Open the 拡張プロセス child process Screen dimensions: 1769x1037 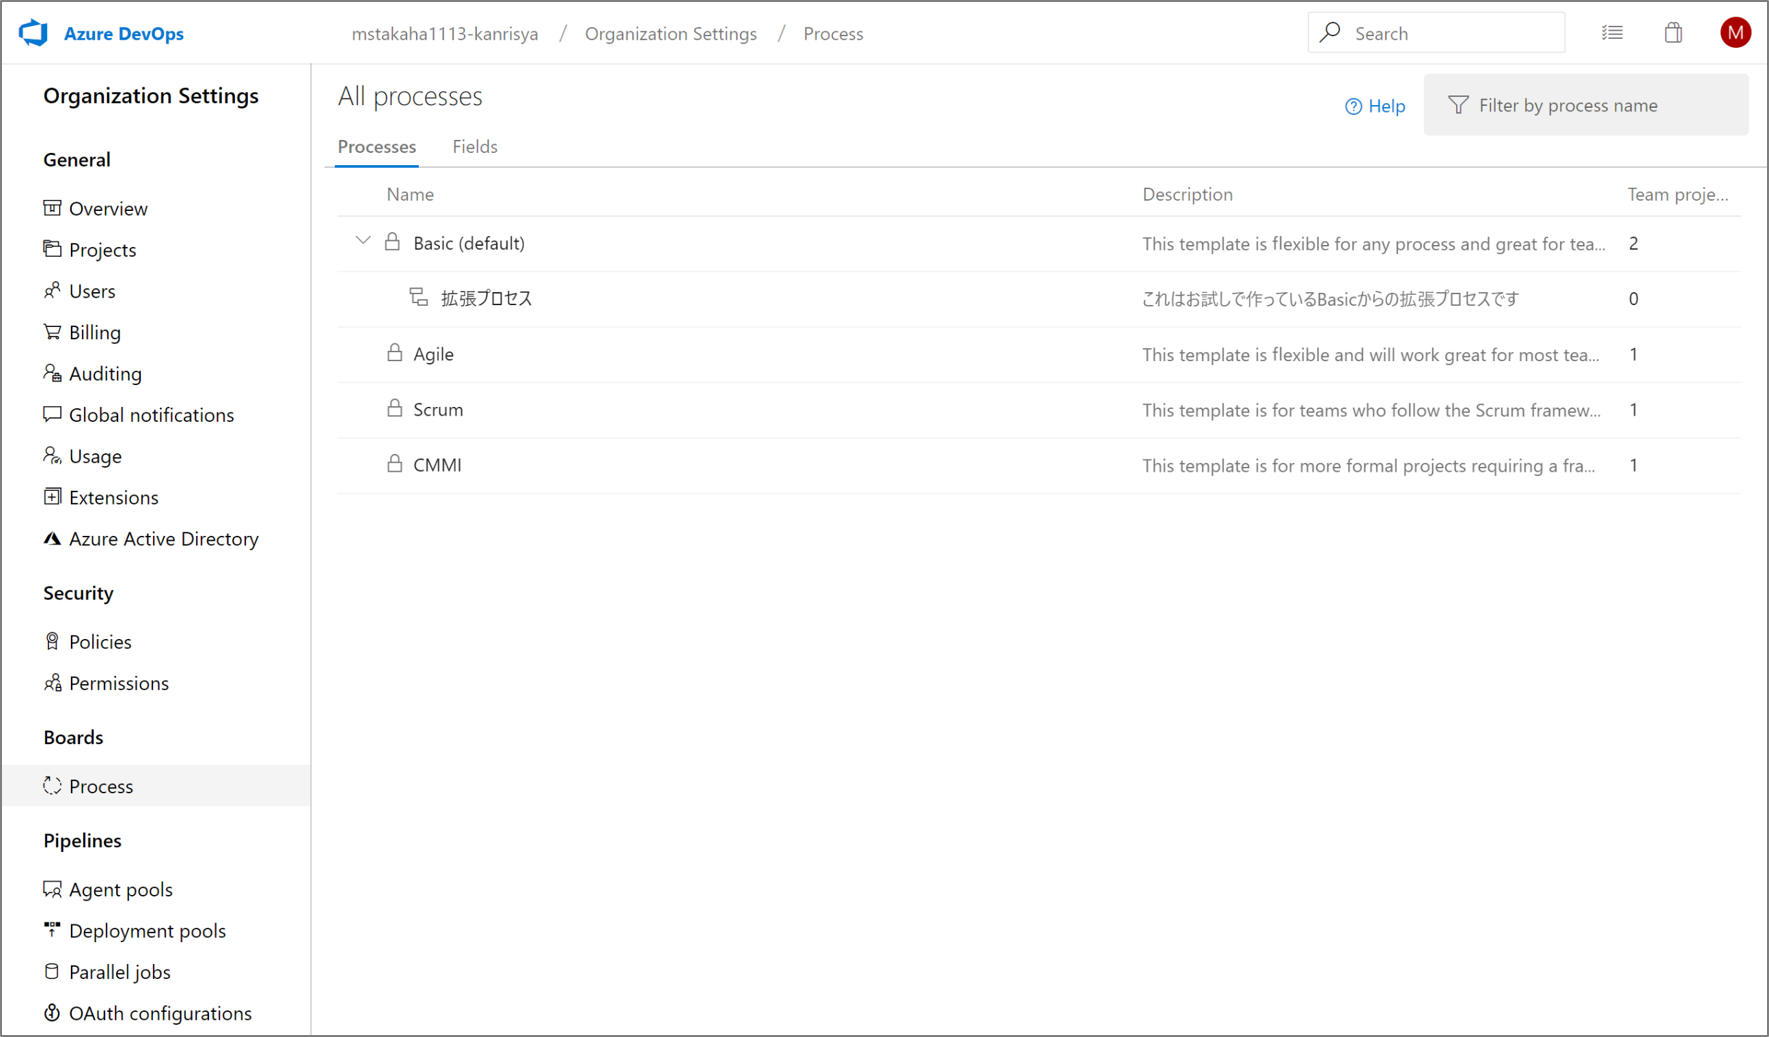point(487,297)
